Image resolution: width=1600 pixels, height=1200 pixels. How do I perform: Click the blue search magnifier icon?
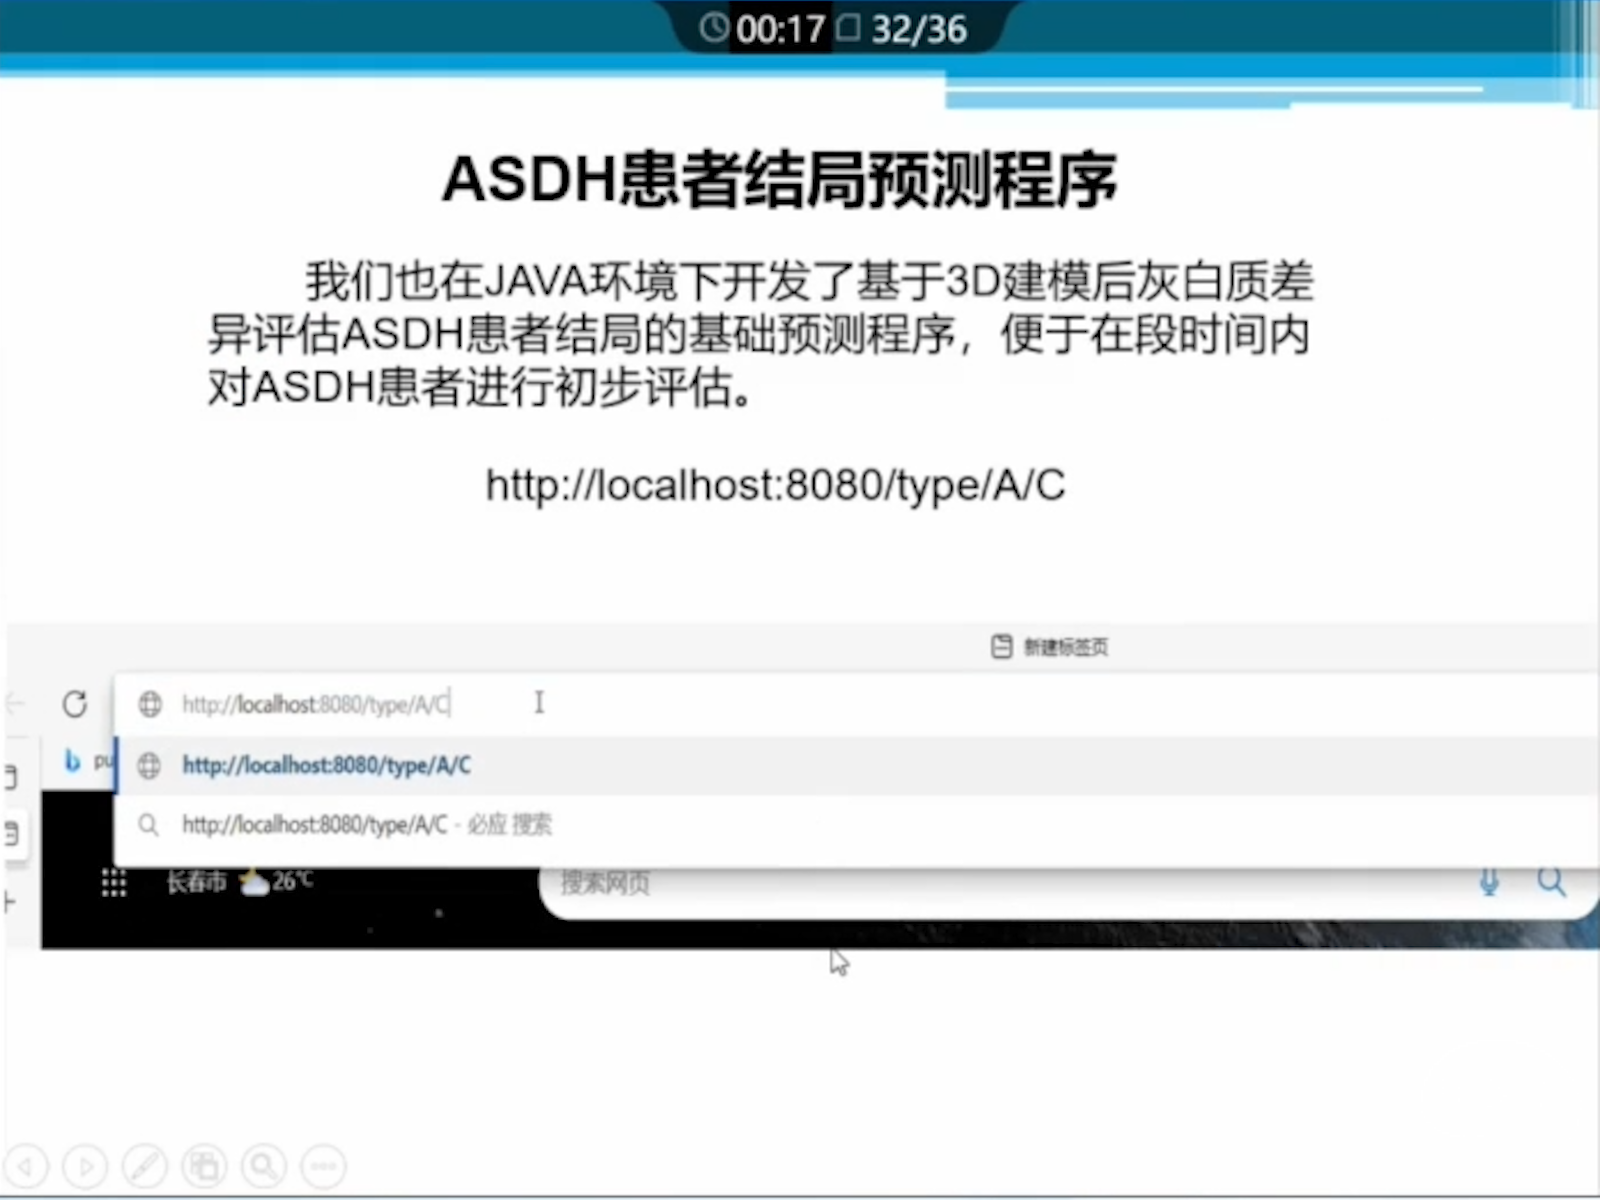(x=1551, y=882)
